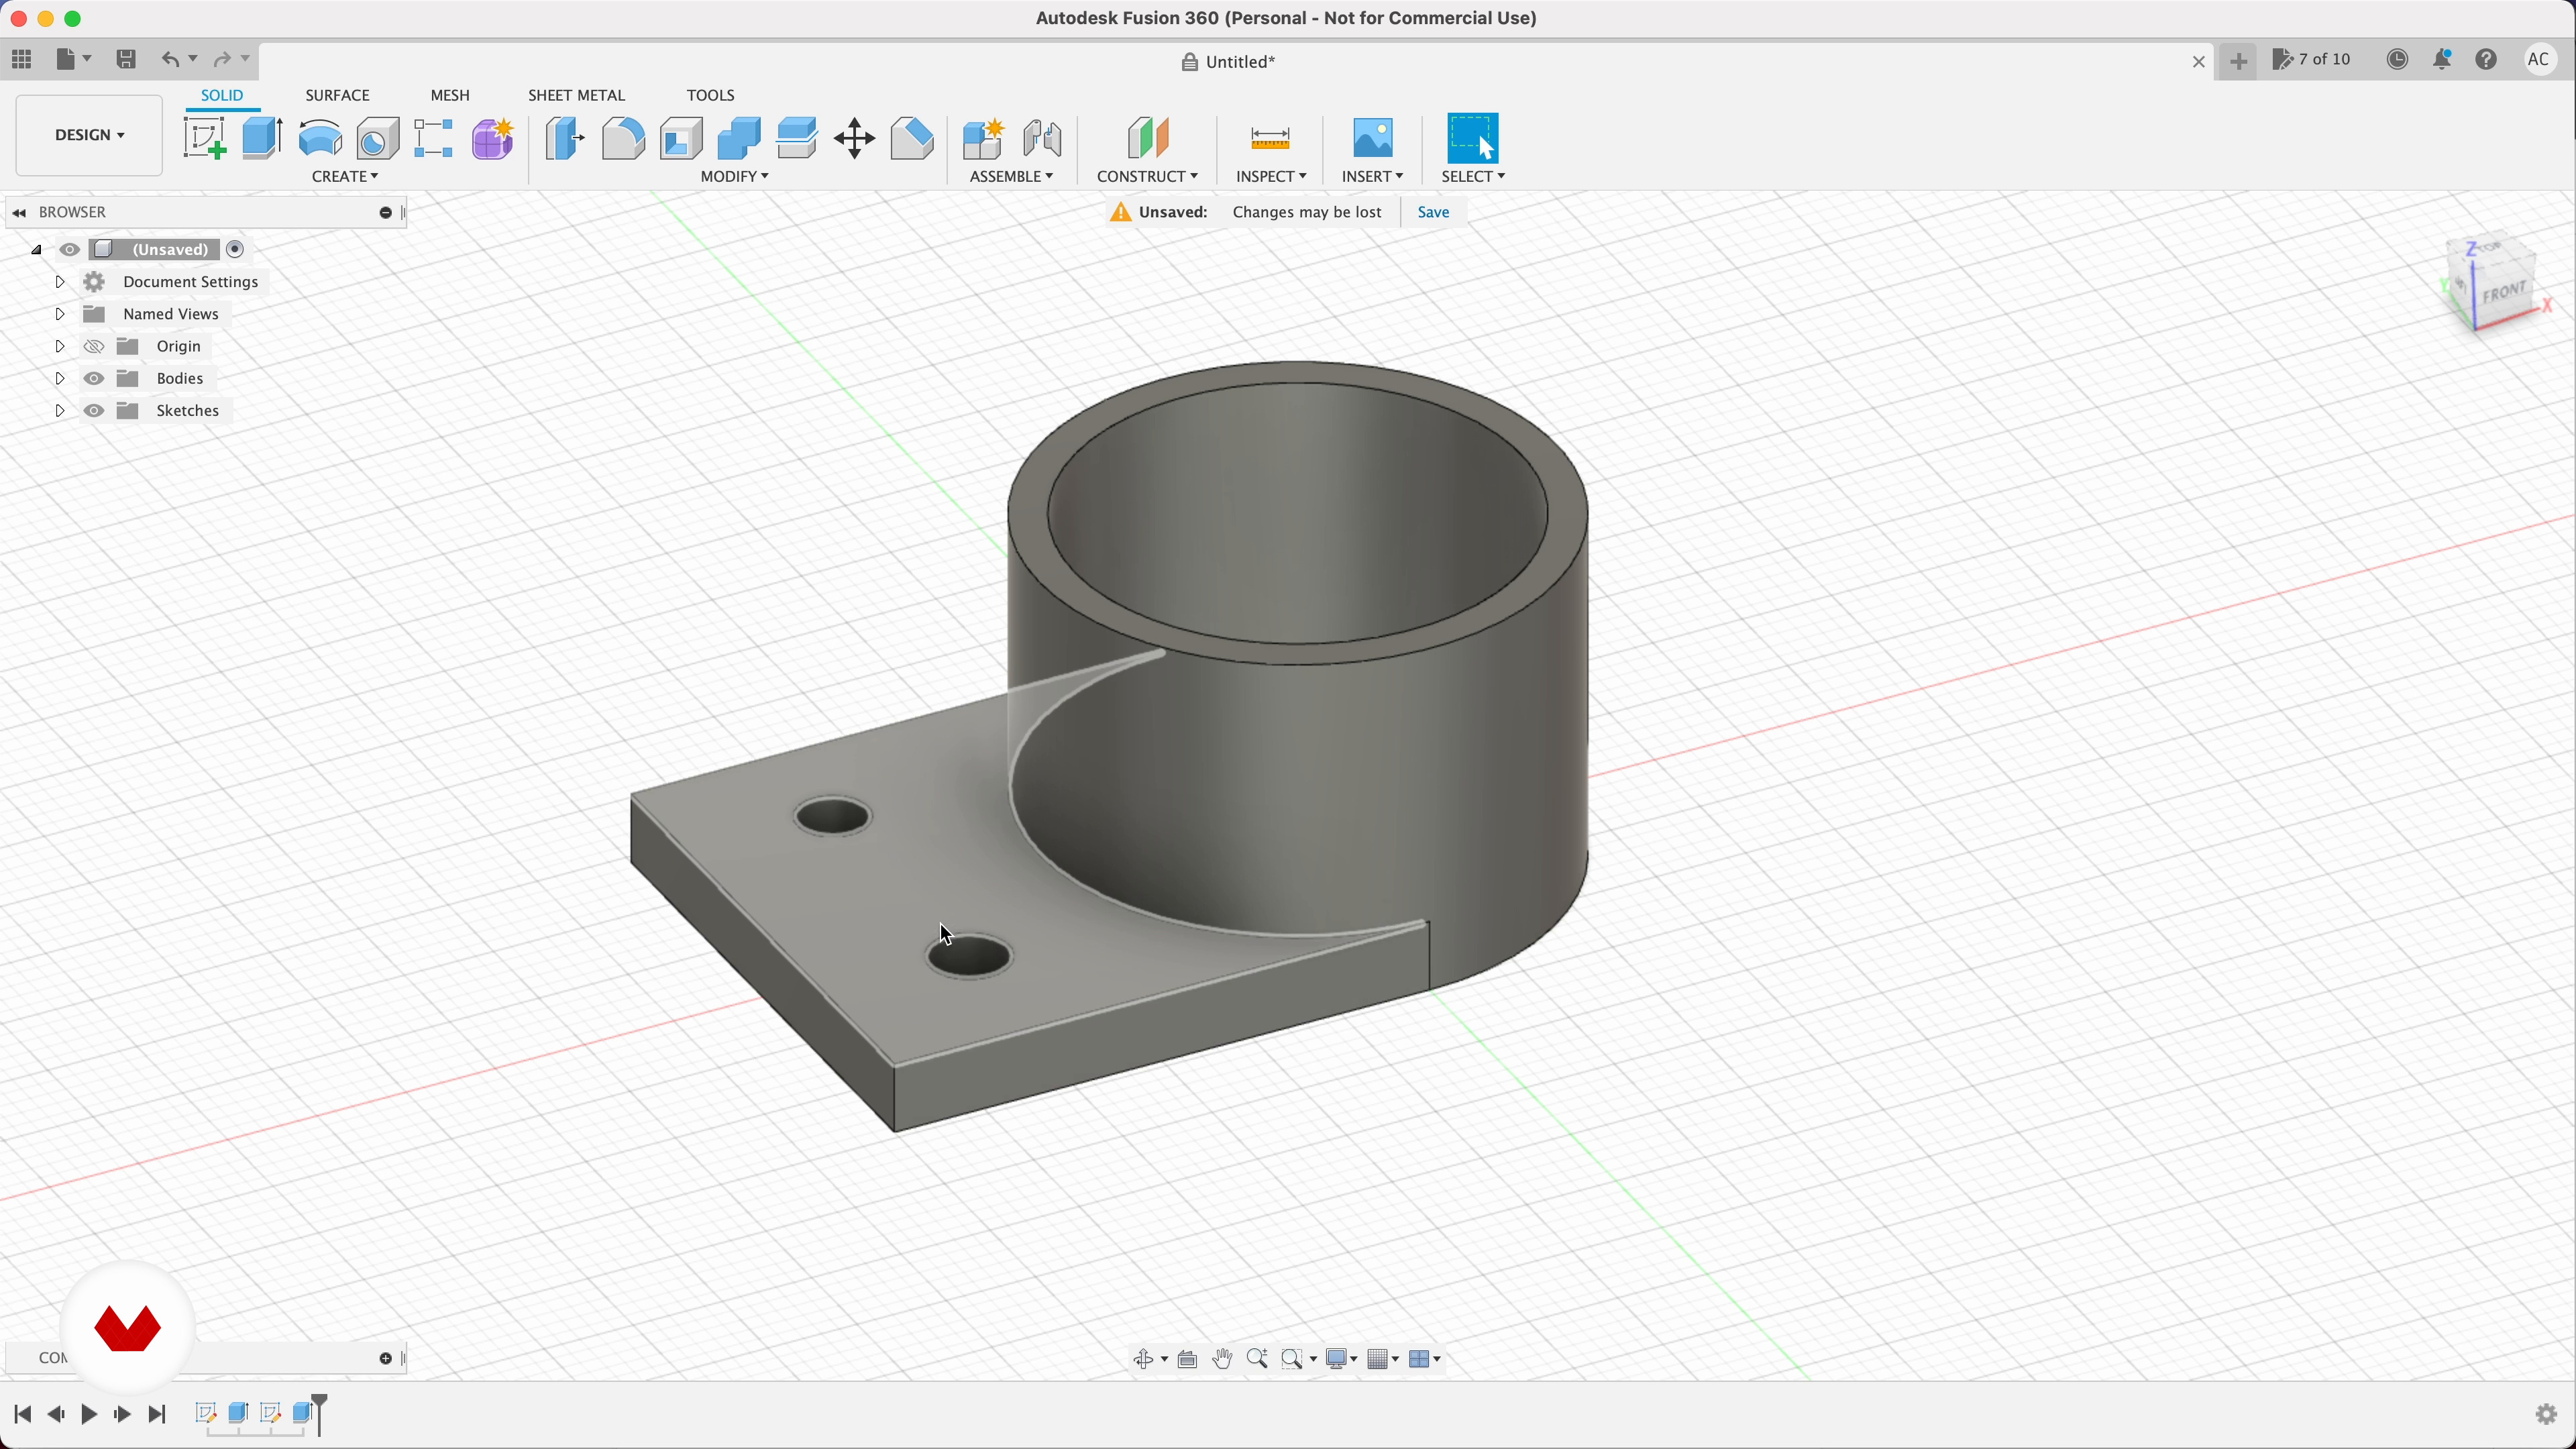Expand the Bodies node
Image resolution: width=2576 pixels, height=1449 pixels.
pyautogui.click(x=59, y=379)
